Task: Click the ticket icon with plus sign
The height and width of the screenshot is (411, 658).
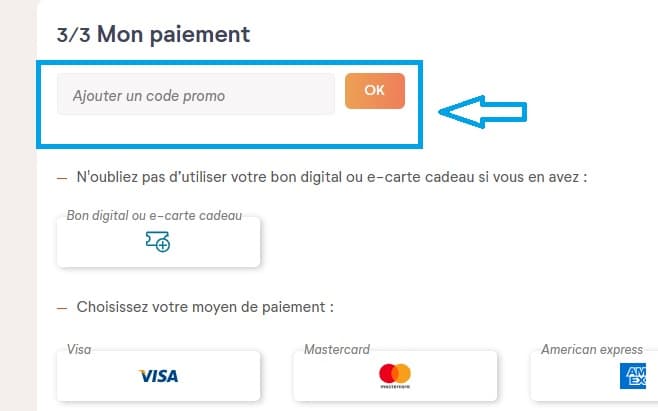Action: click(158, 241)
